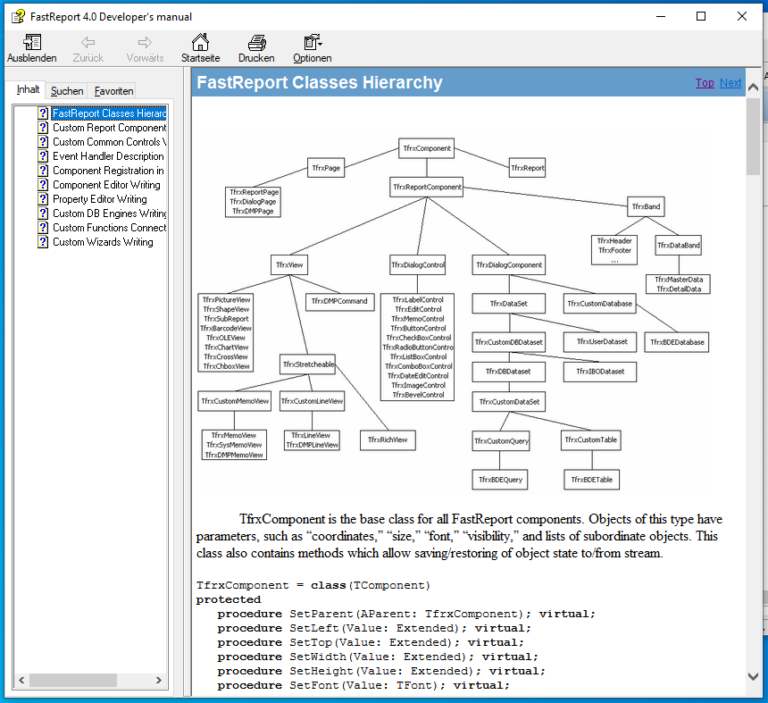Image resolution: width=768 pixels, height=703 pixels.
Task: Switch to the Suchen tab
Action: click(67, 91)
